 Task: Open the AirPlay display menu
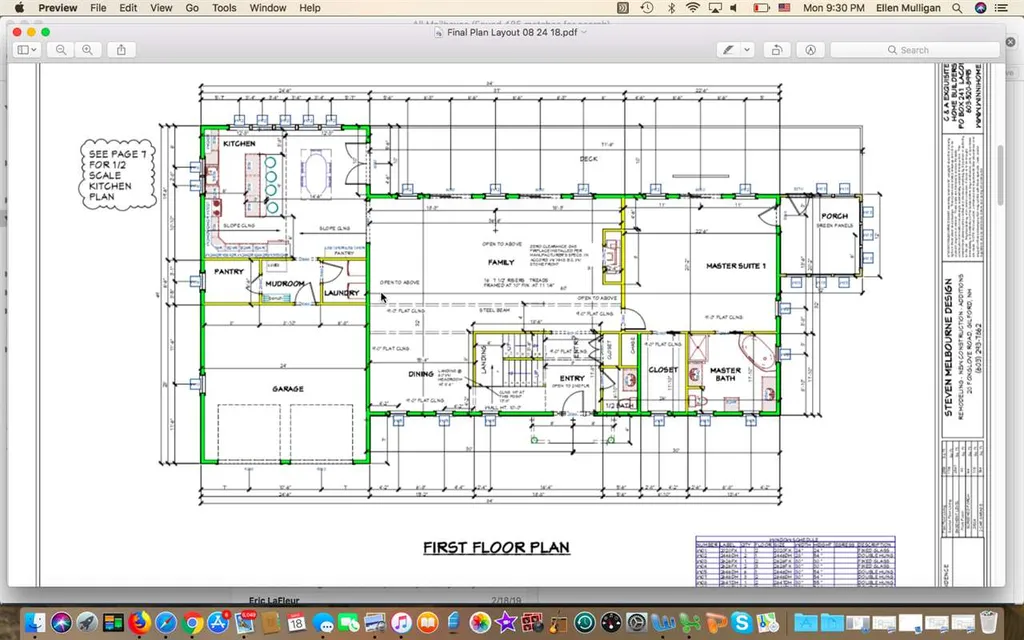[715, 8]
